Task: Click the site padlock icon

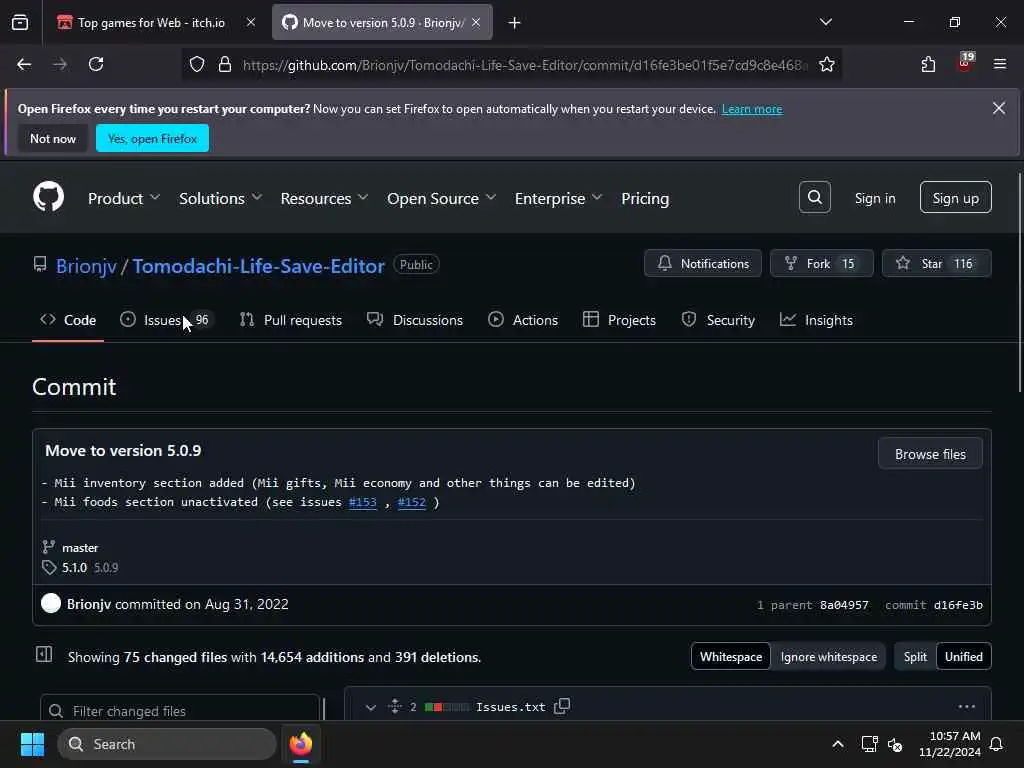Action: point(225,64)
